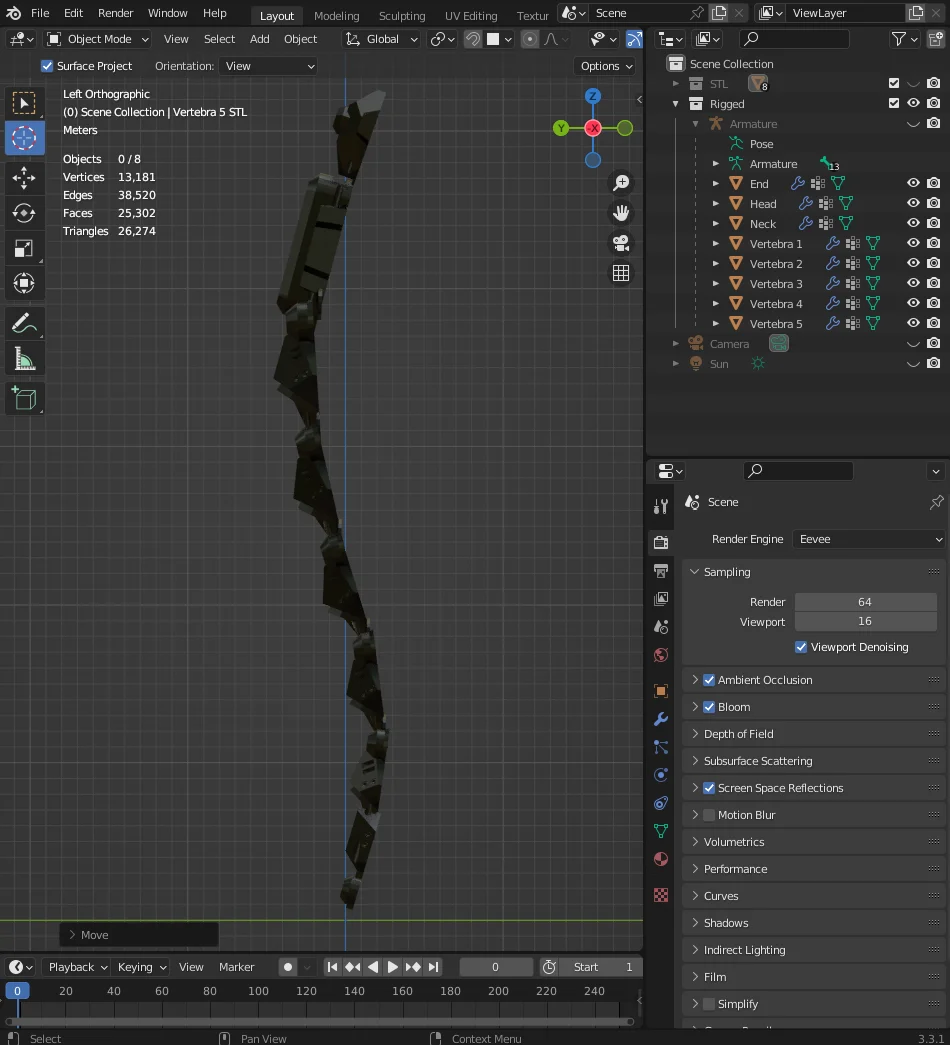
Task: Open the Measure tool
Action: [24, 356]
